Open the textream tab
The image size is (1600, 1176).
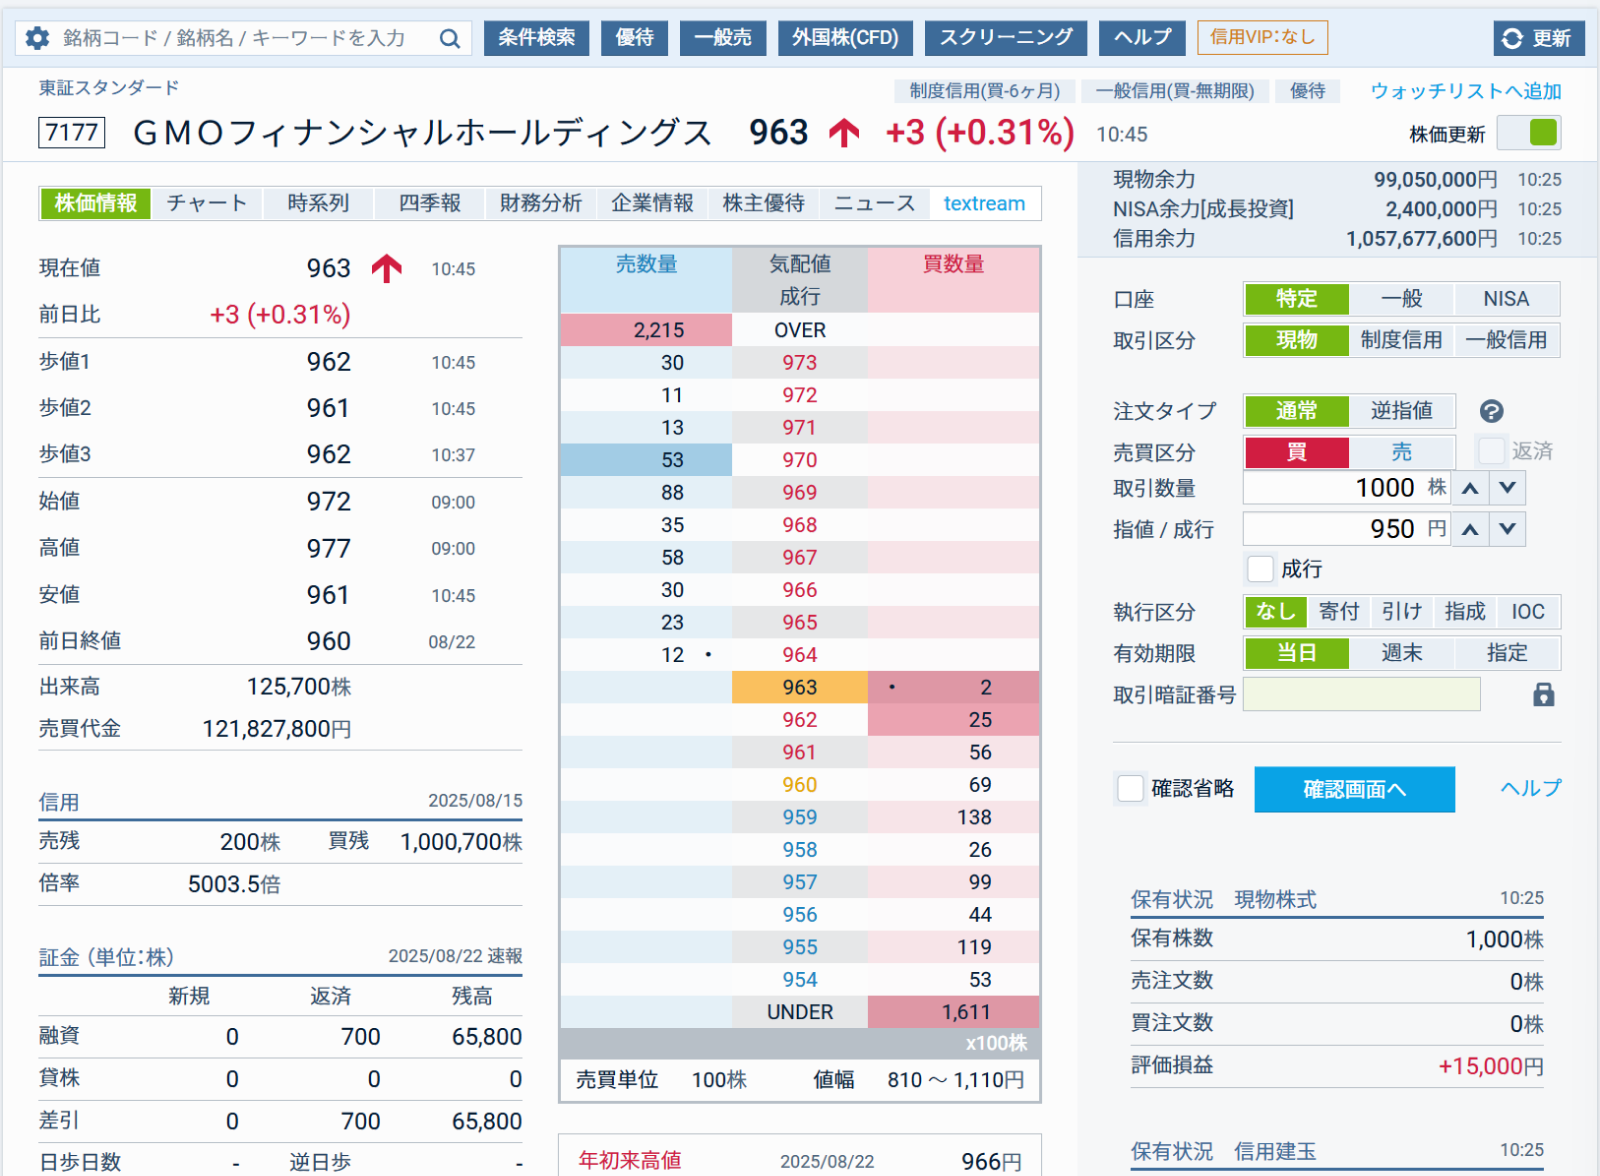[984, 203]
